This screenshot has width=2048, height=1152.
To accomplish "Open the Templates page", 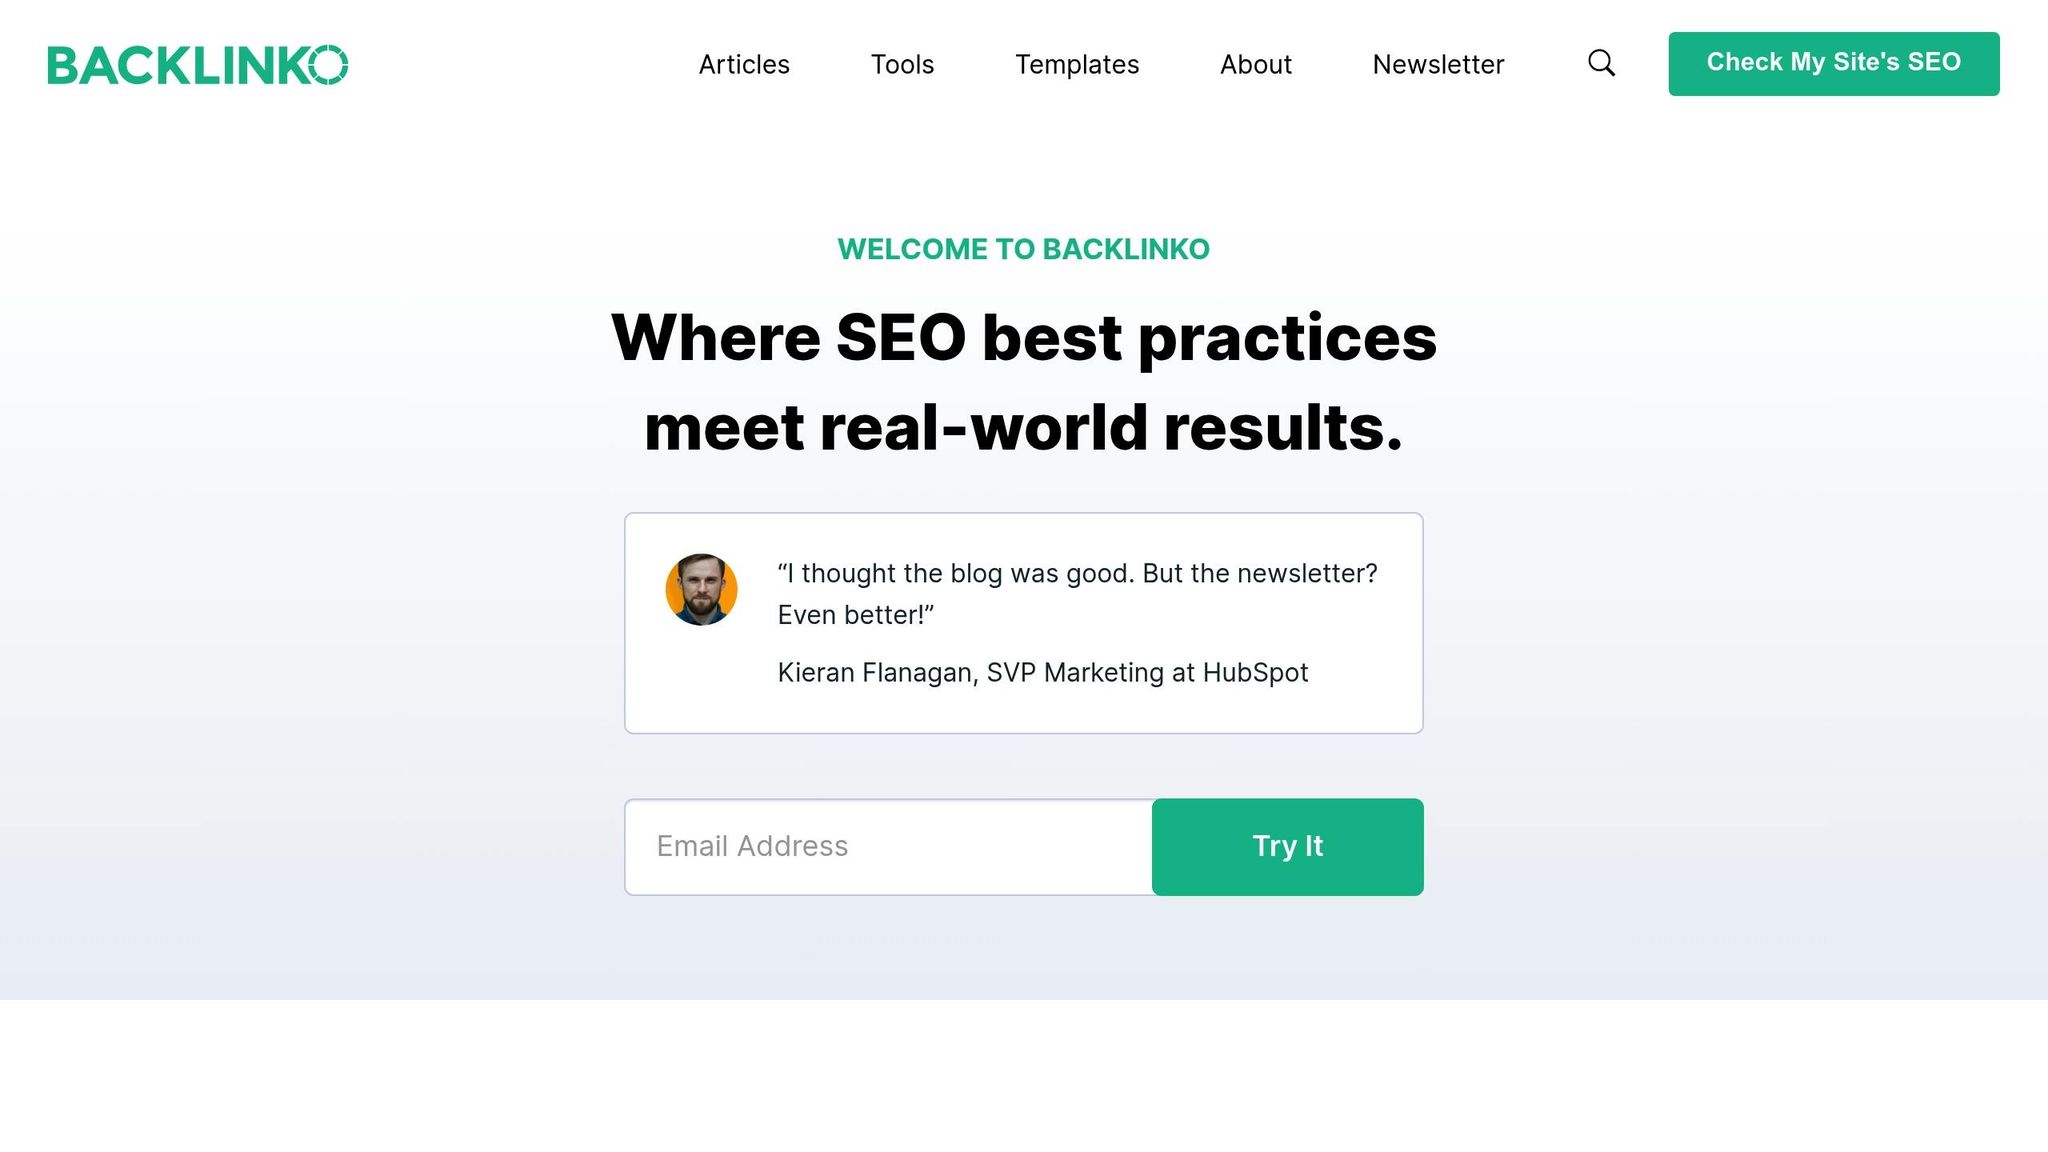I will (1076, 64).
